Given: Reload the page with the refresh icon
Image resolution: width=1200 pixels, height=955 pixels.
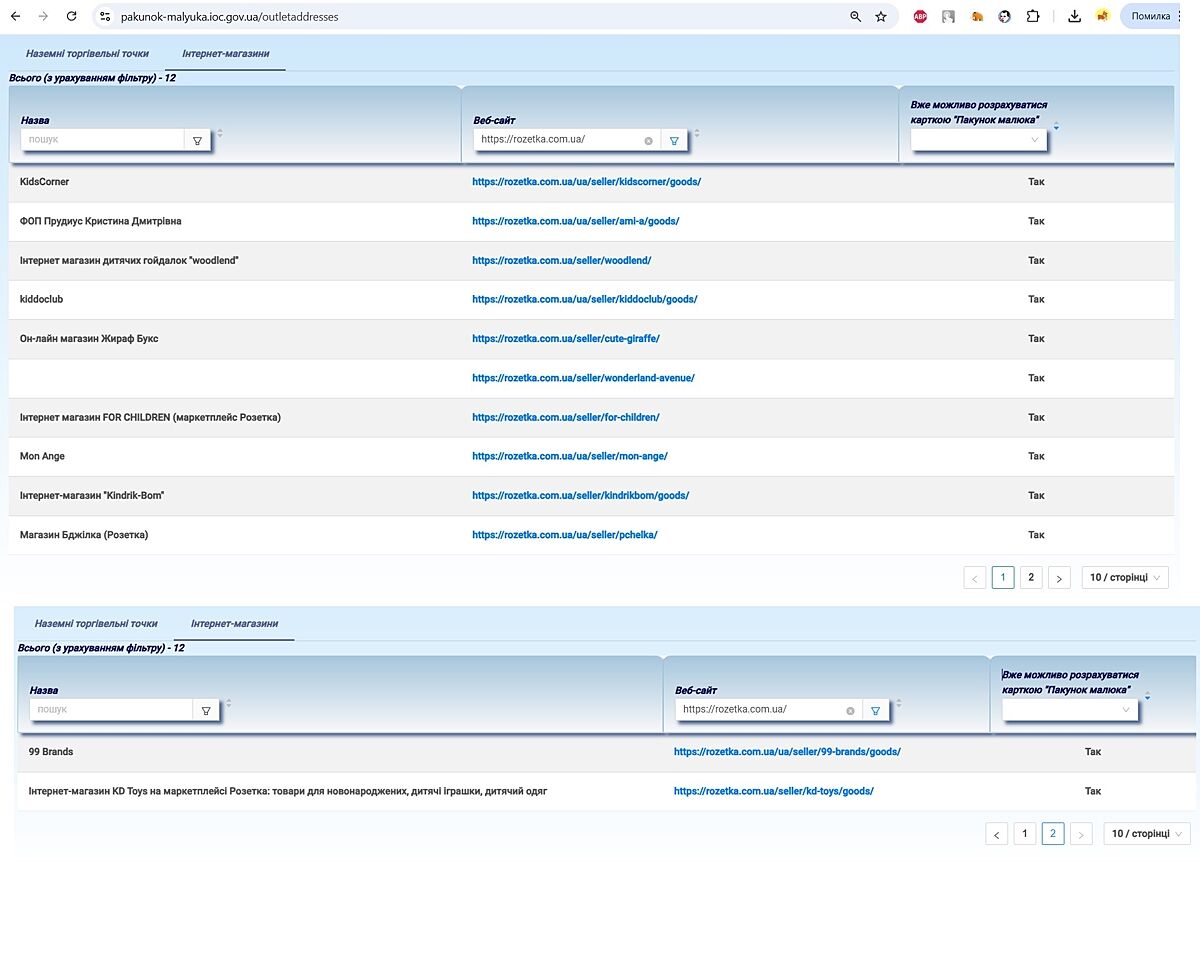Looking at the screenshot, I should pos(71,16).
